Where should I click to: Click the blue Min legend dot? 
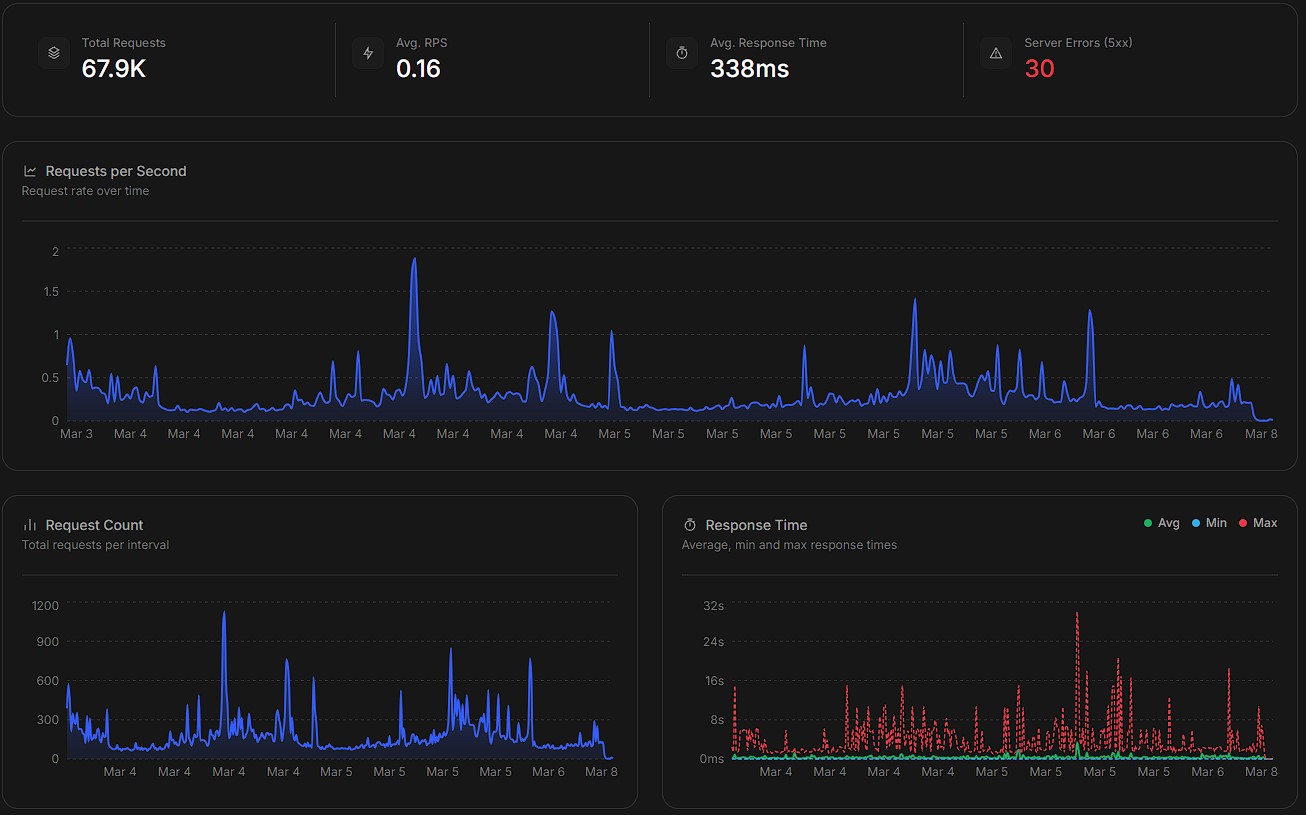coord(1196,523)
